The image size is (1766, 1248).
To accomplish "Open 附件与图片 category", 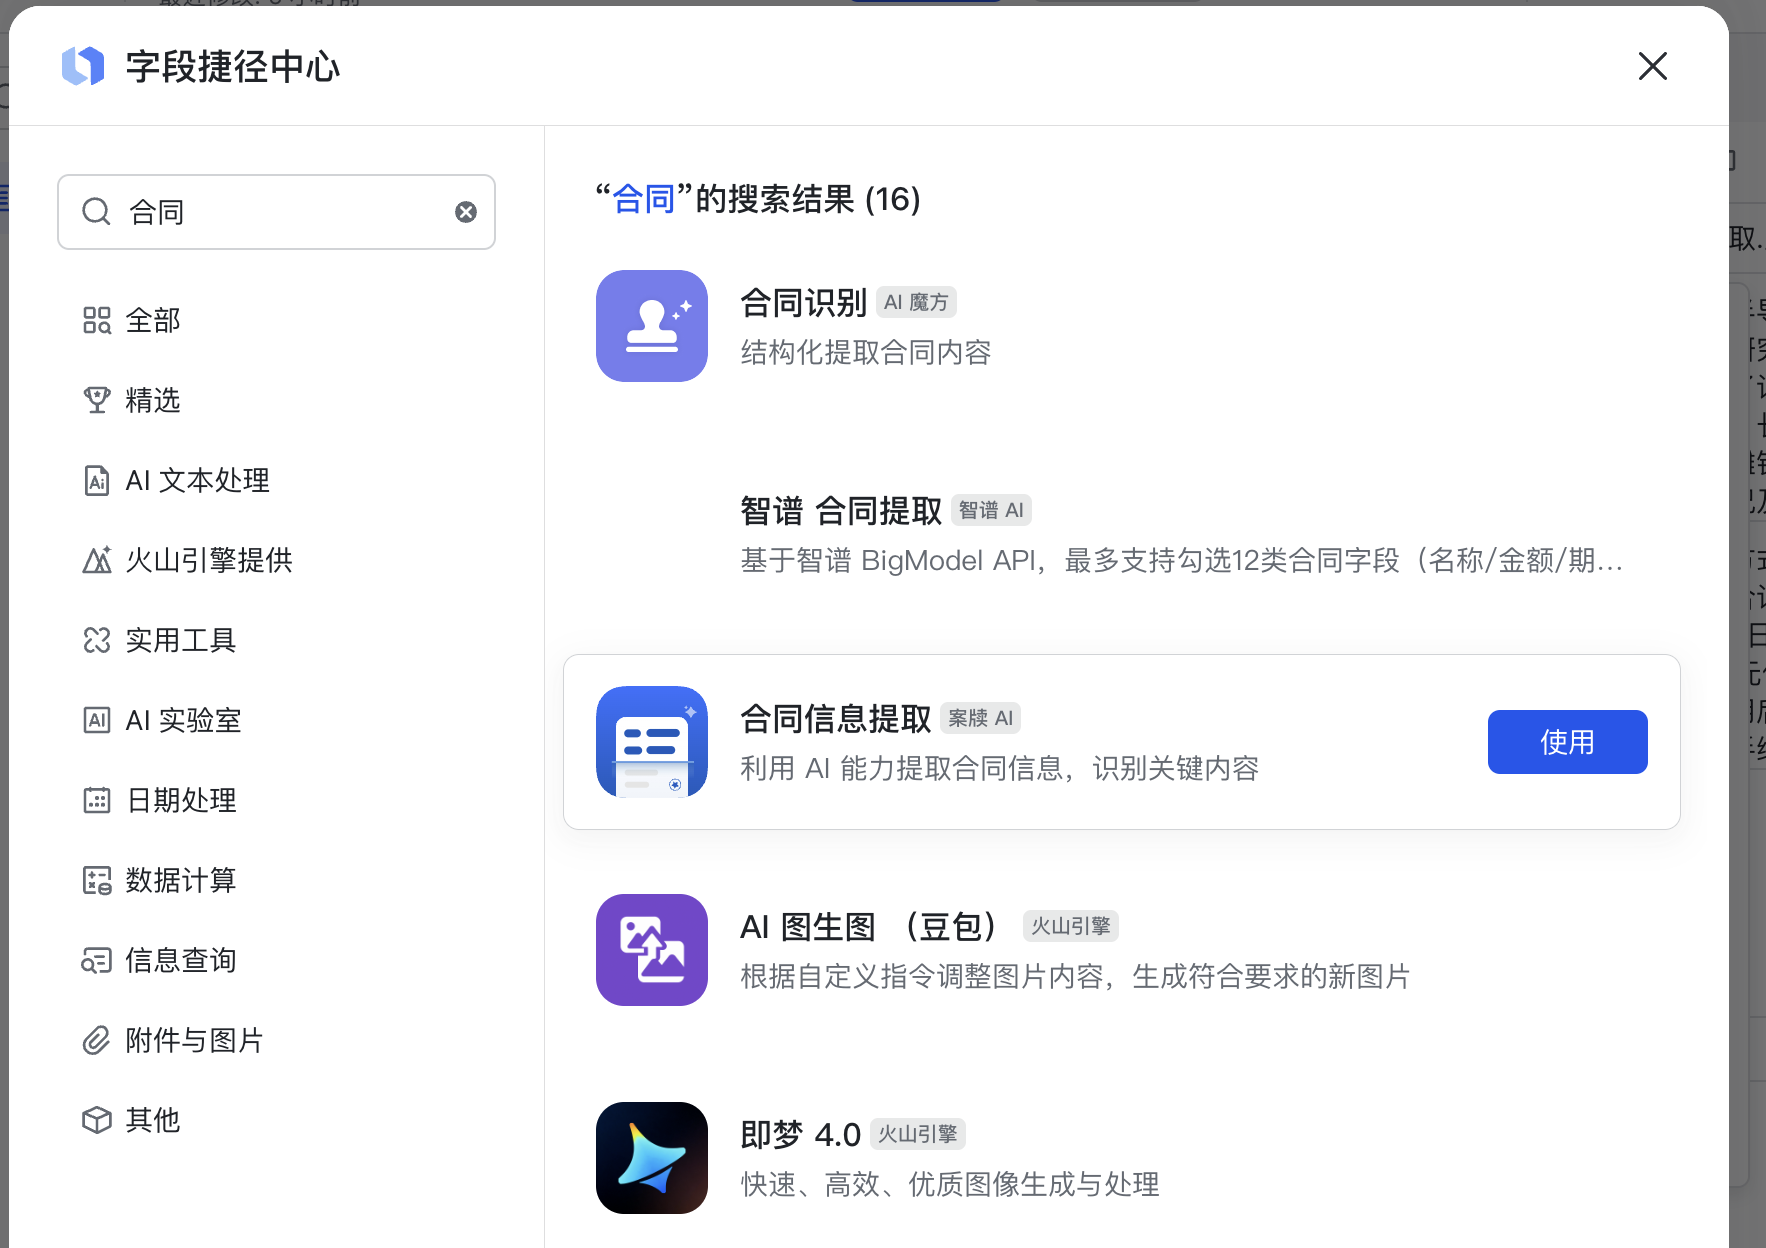I will point(194,1040).
